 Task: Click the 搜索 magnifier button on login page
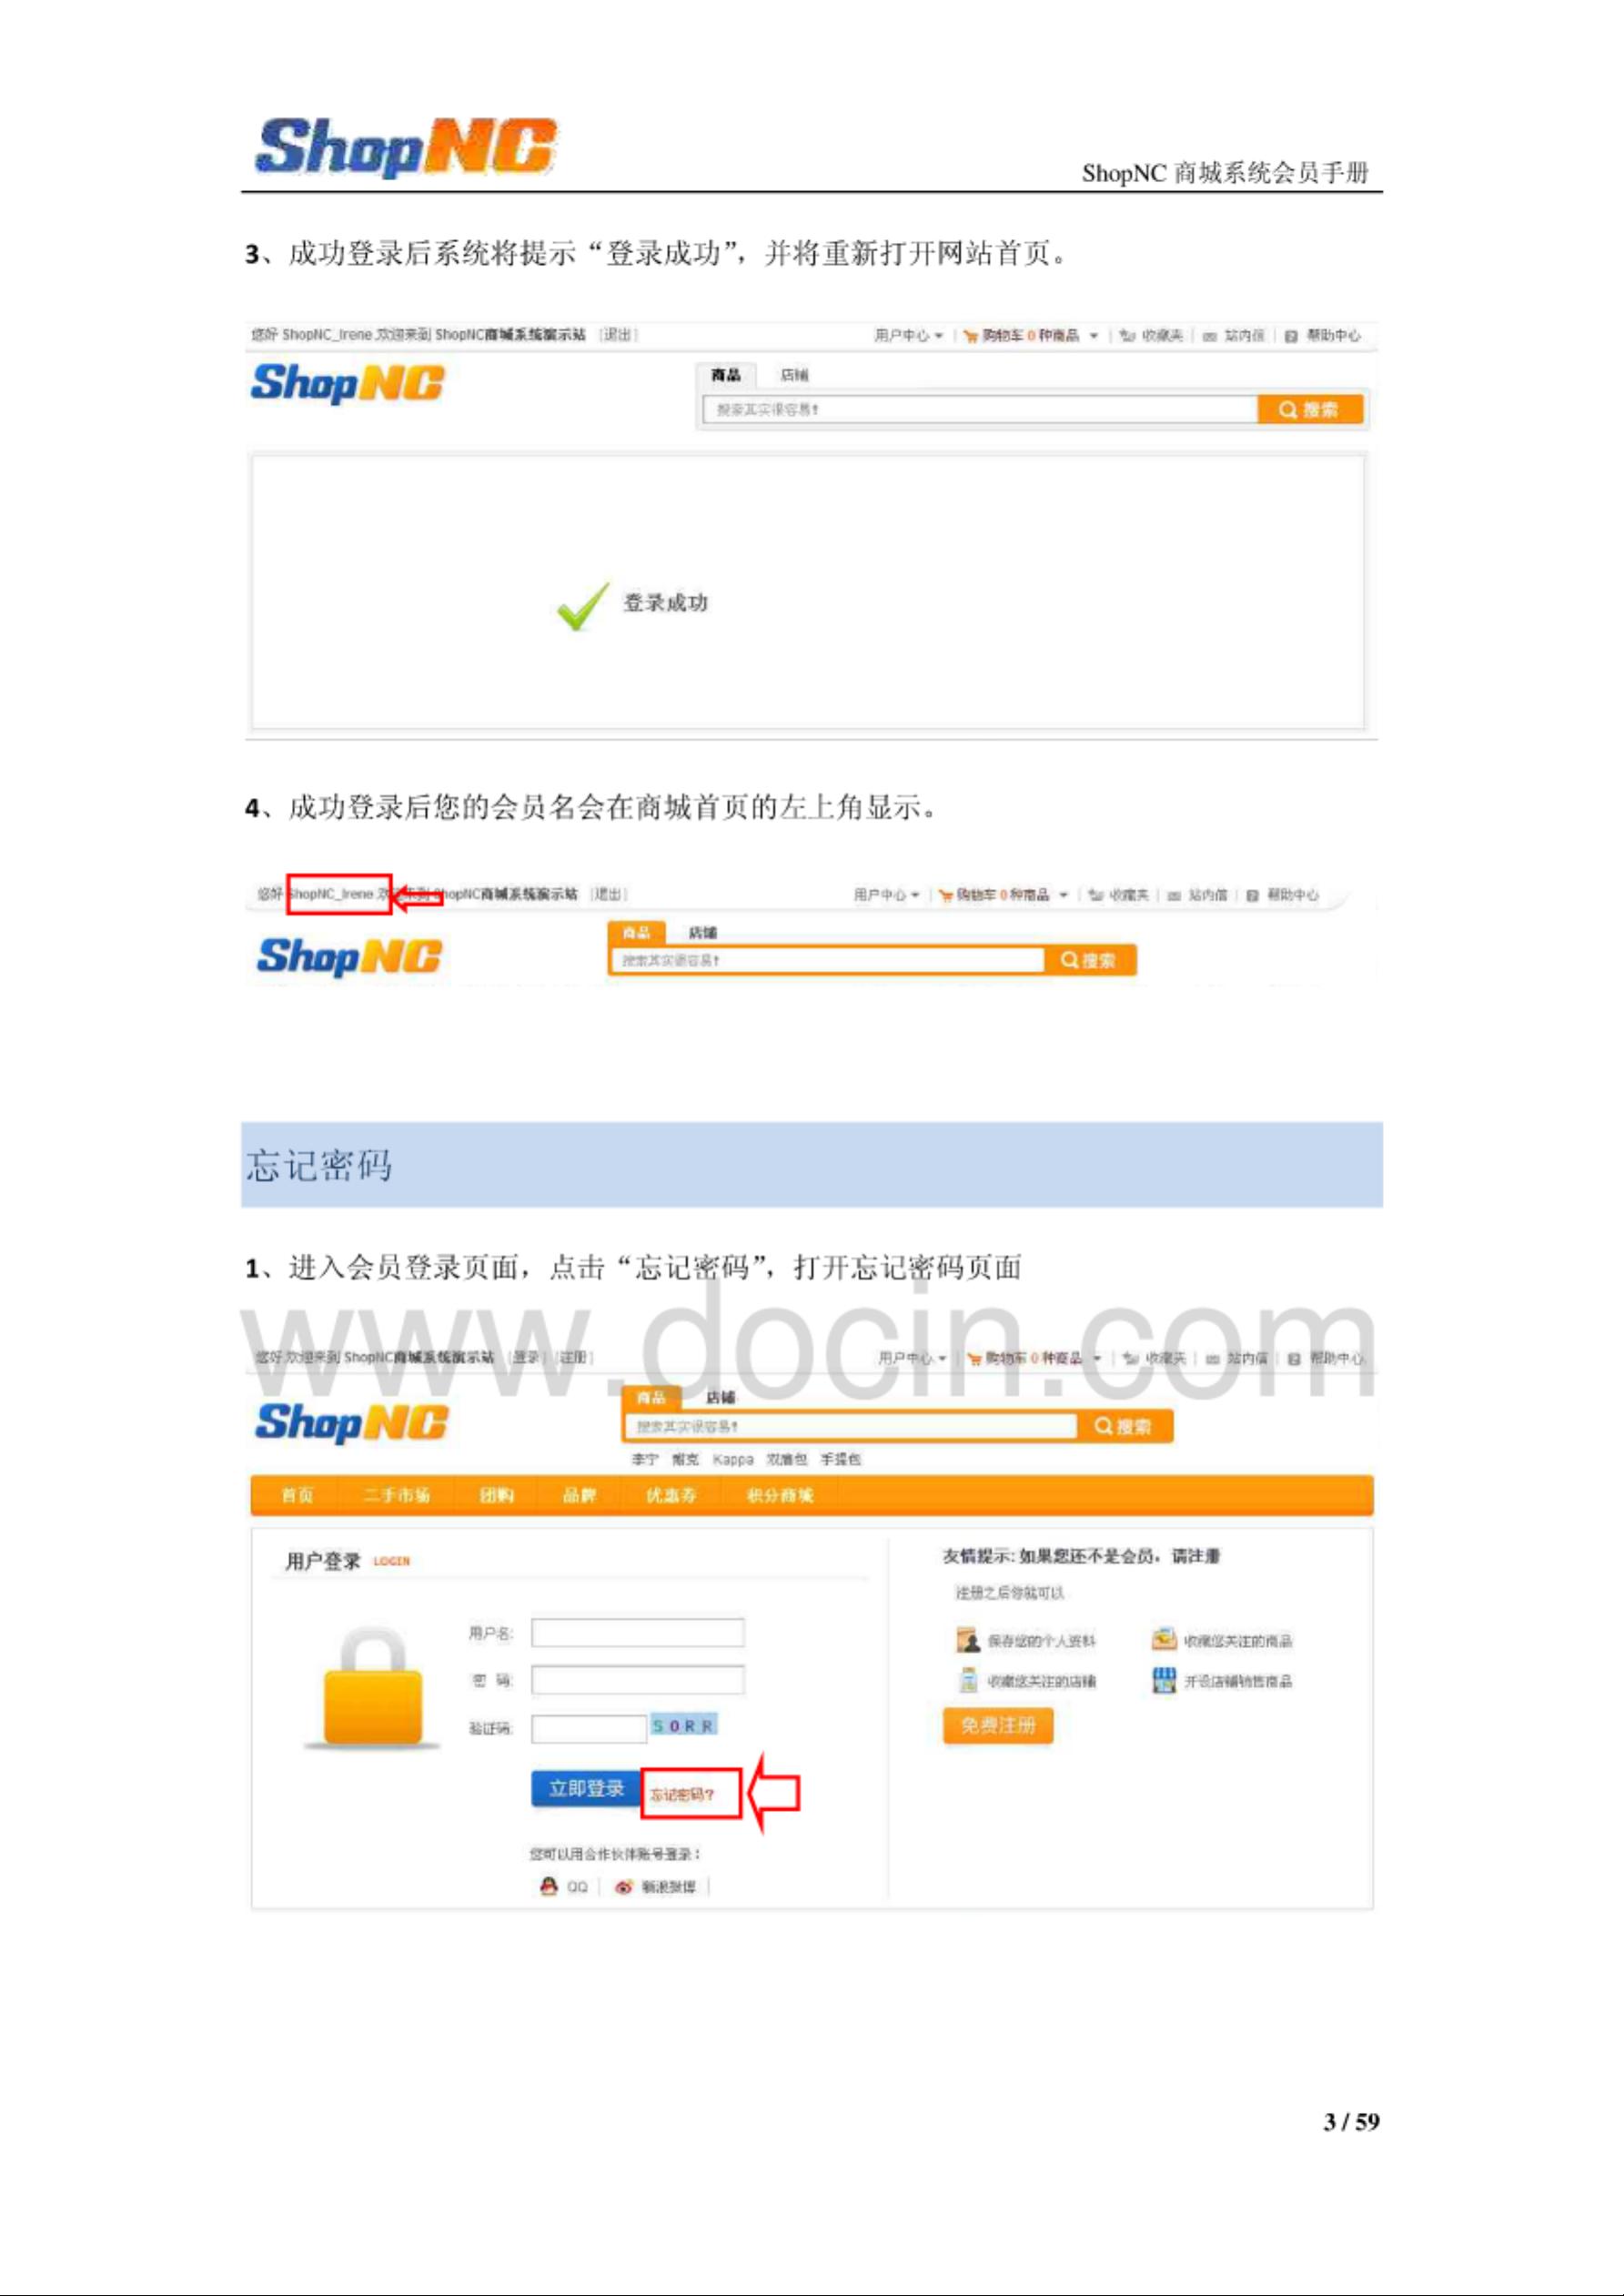pos(1124,1426)
